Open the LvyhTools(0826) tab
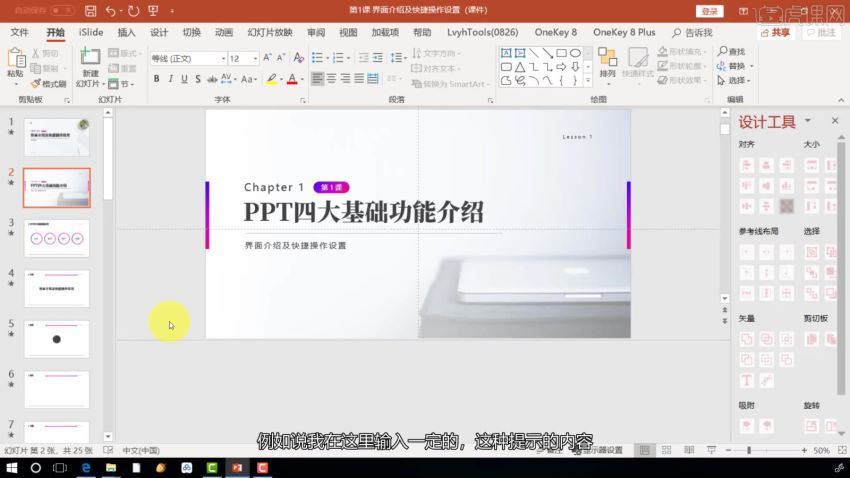This screenshot has width=850, height=478. pos(482,33)
